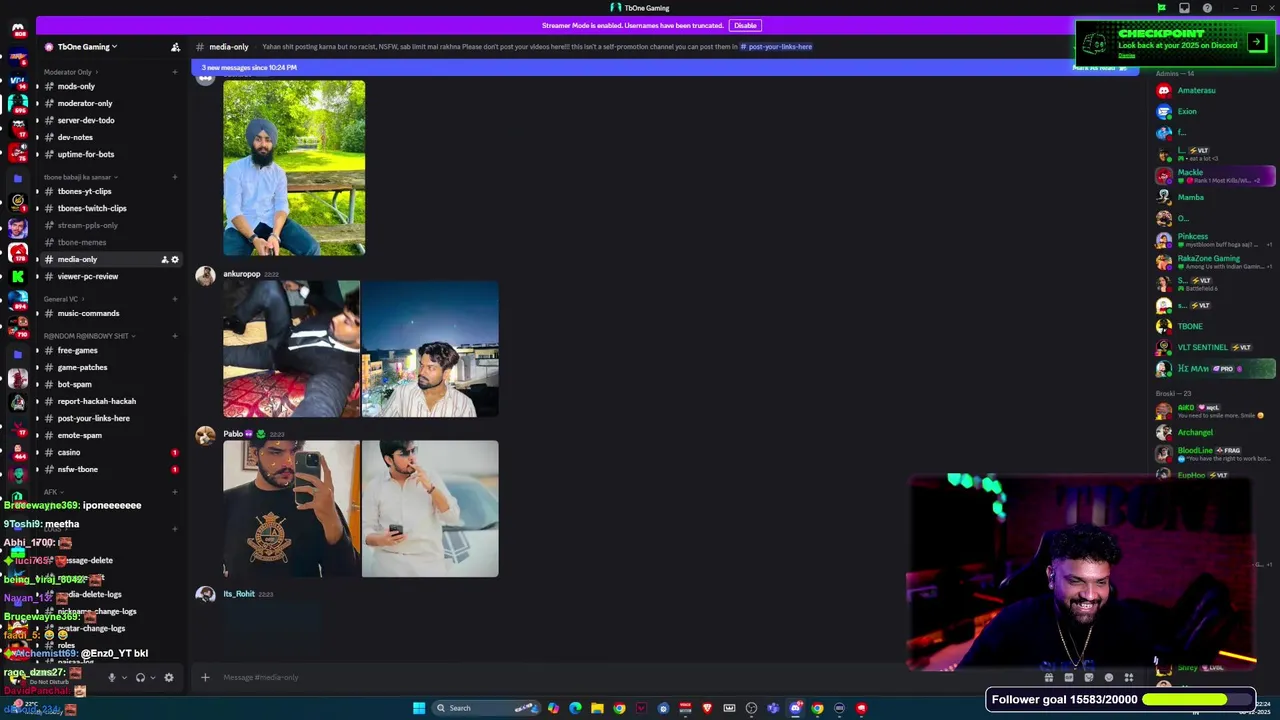The image size is (1280, 720).
Task: Collapse R@NDOM R@INBOWY SHIT category
Action: (x=89, y=336)
